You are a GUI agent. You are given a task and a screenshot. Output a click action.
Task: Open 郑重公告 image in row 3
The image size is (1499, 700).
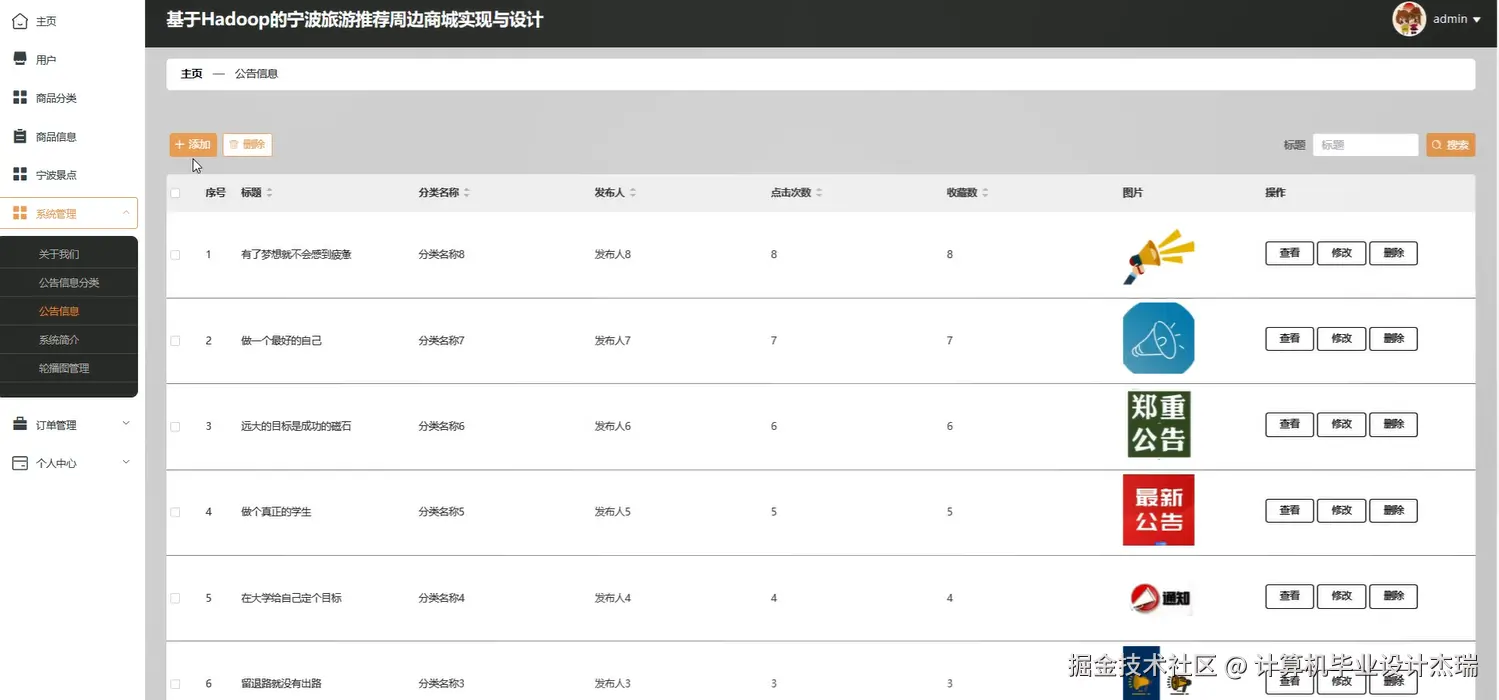tap(1159, 425)
